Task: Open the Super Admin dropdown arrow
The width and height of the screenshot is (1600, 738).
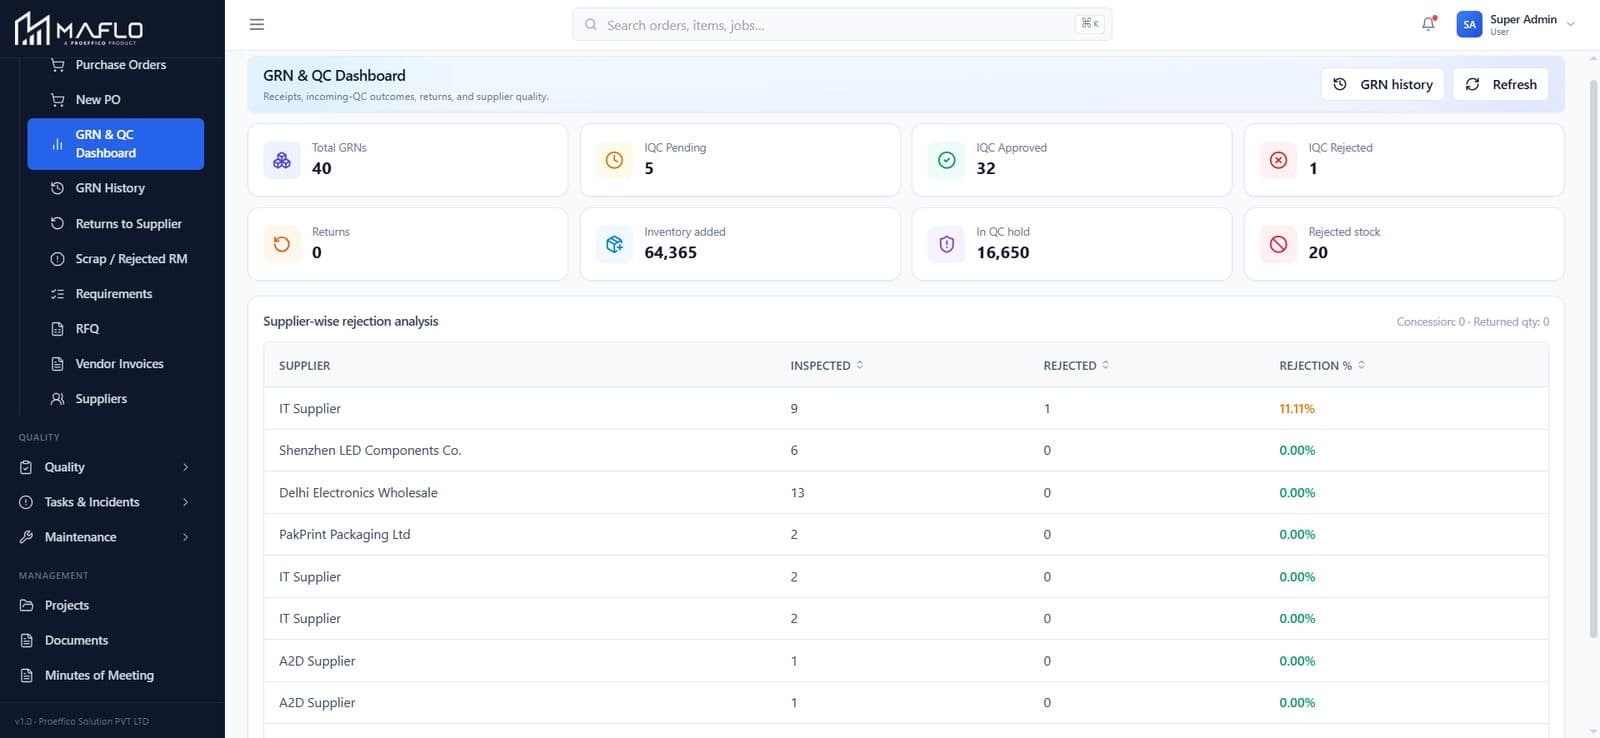Action: (1571, 24)
